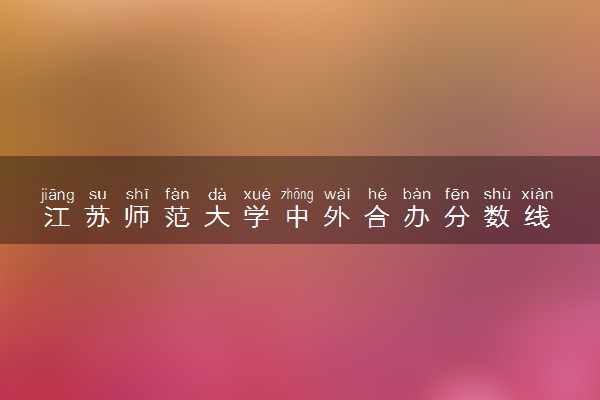This screenshot has width=600, height=400.
Task: Click the pinyin label xué
Action: click(x=257, y=195)
